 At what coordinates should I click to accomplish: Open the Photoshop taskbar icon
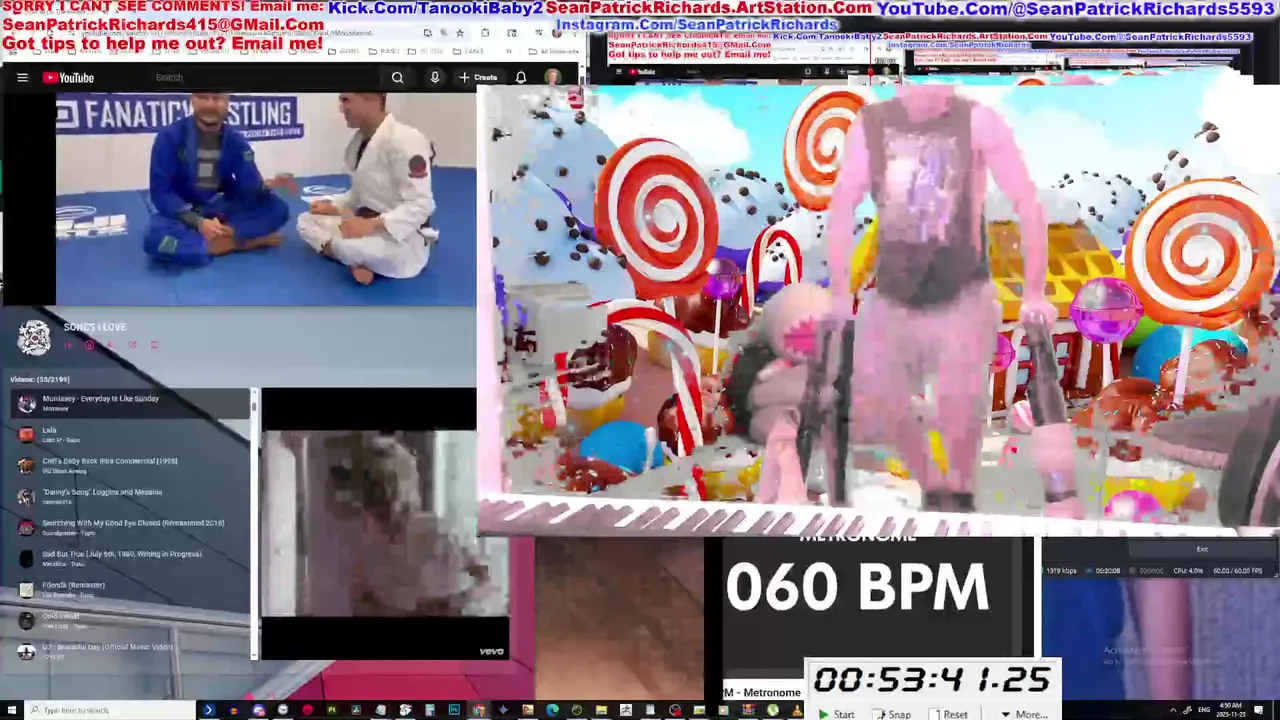click(x=454, y=710)
